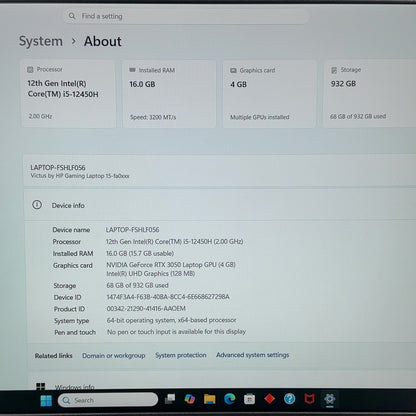Go back to the System breadcrumb
Viewport: 416px width, 416px height.
point(41,41)
